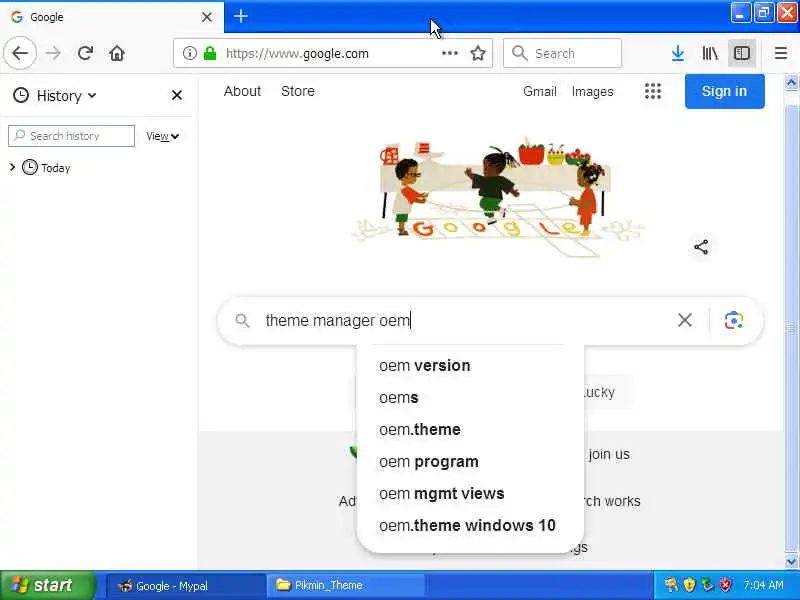The width and height of the screenshot is (800, 600).
Task: Open the hamburger application menu
Action: (781, 53)
